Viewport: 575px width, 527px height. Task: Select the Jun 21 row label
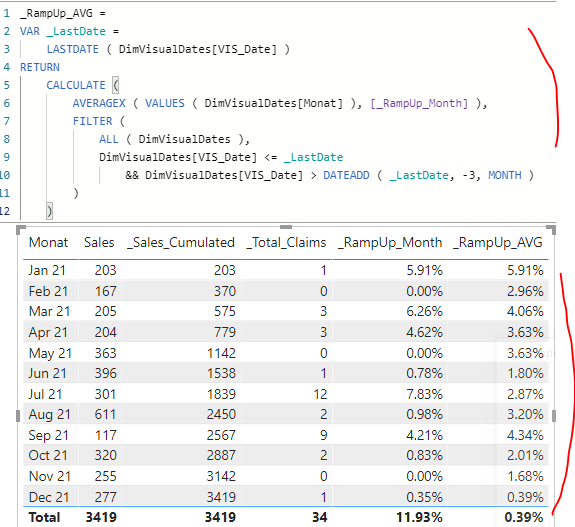(47, 373)
